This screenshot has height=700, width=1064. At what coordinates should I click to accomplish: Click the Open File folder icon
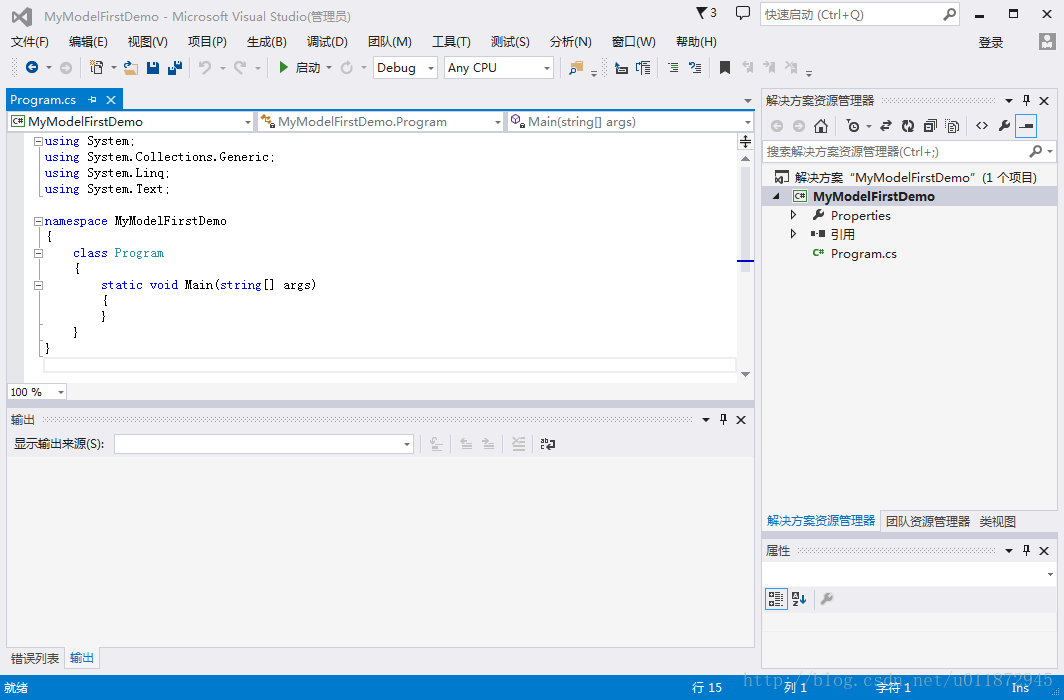click(x=131, y=67)
